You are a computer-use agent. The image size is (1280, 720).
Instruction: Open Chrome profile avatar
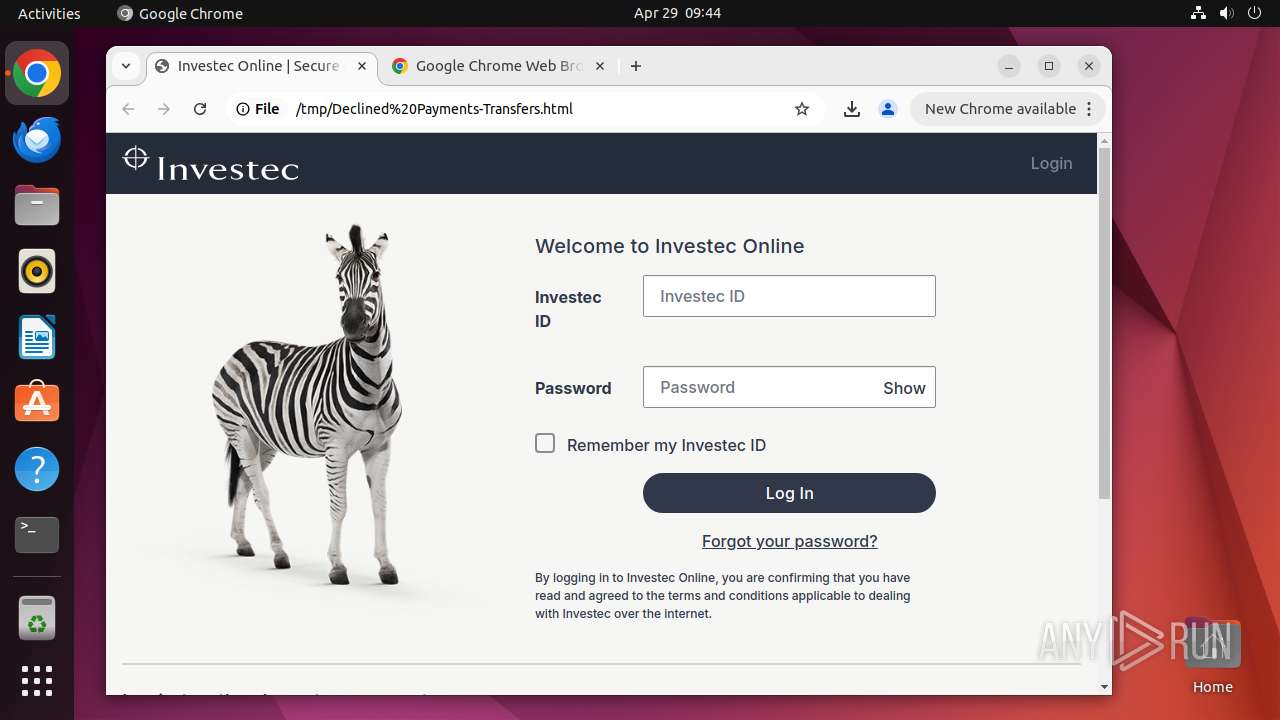coord(888,109)
